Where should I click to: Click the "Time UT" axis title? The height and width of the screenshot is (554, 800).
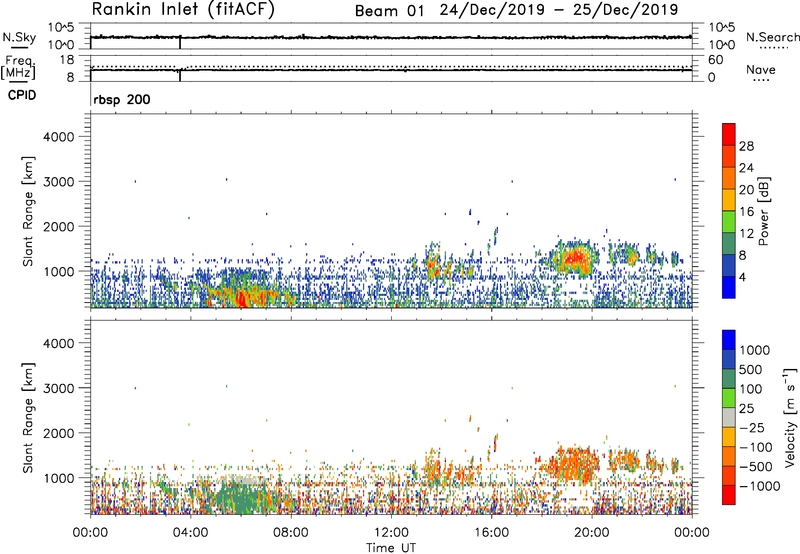click(391, 548)
